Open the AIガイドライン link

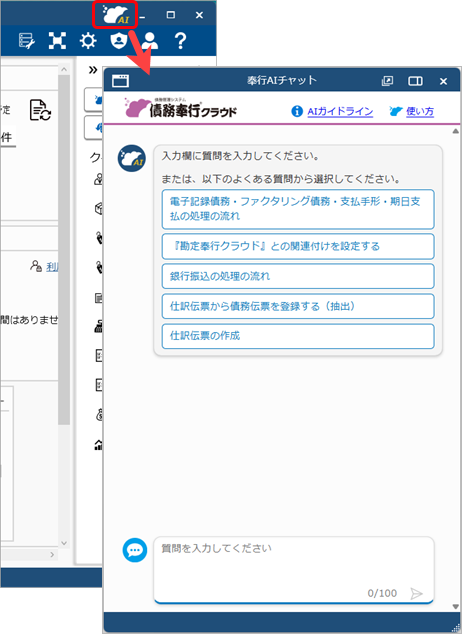tap(340, 111)
